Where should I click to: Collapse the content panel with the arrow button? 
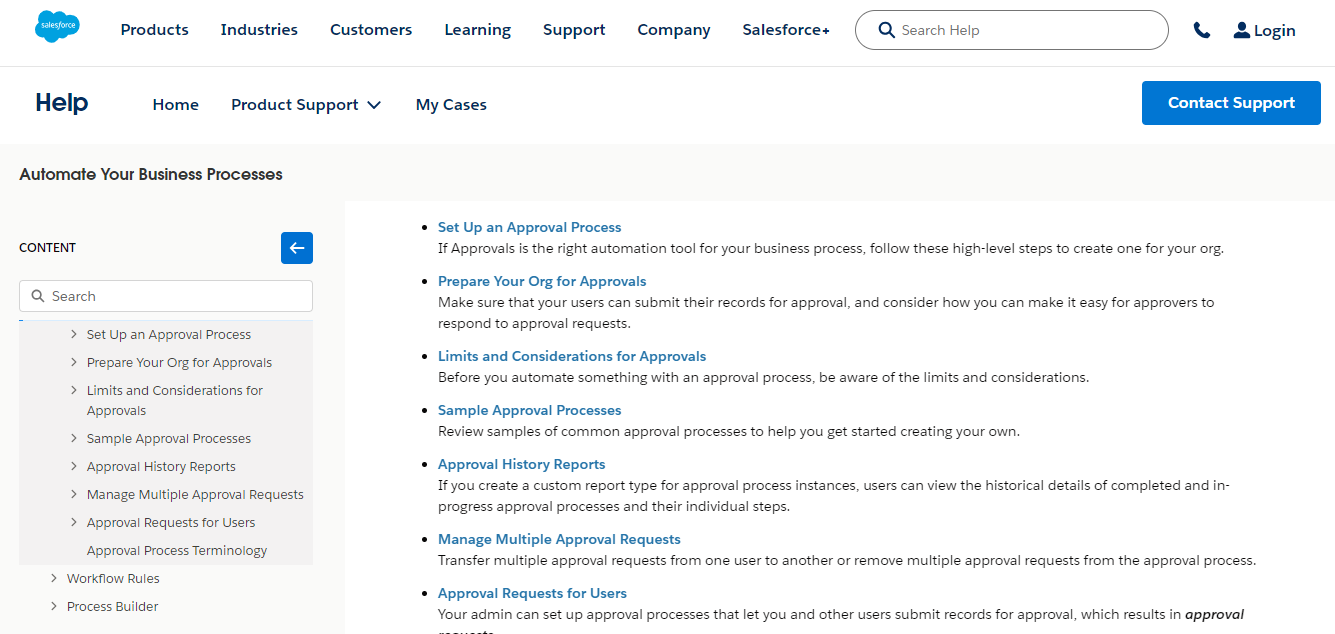(297, 248)
